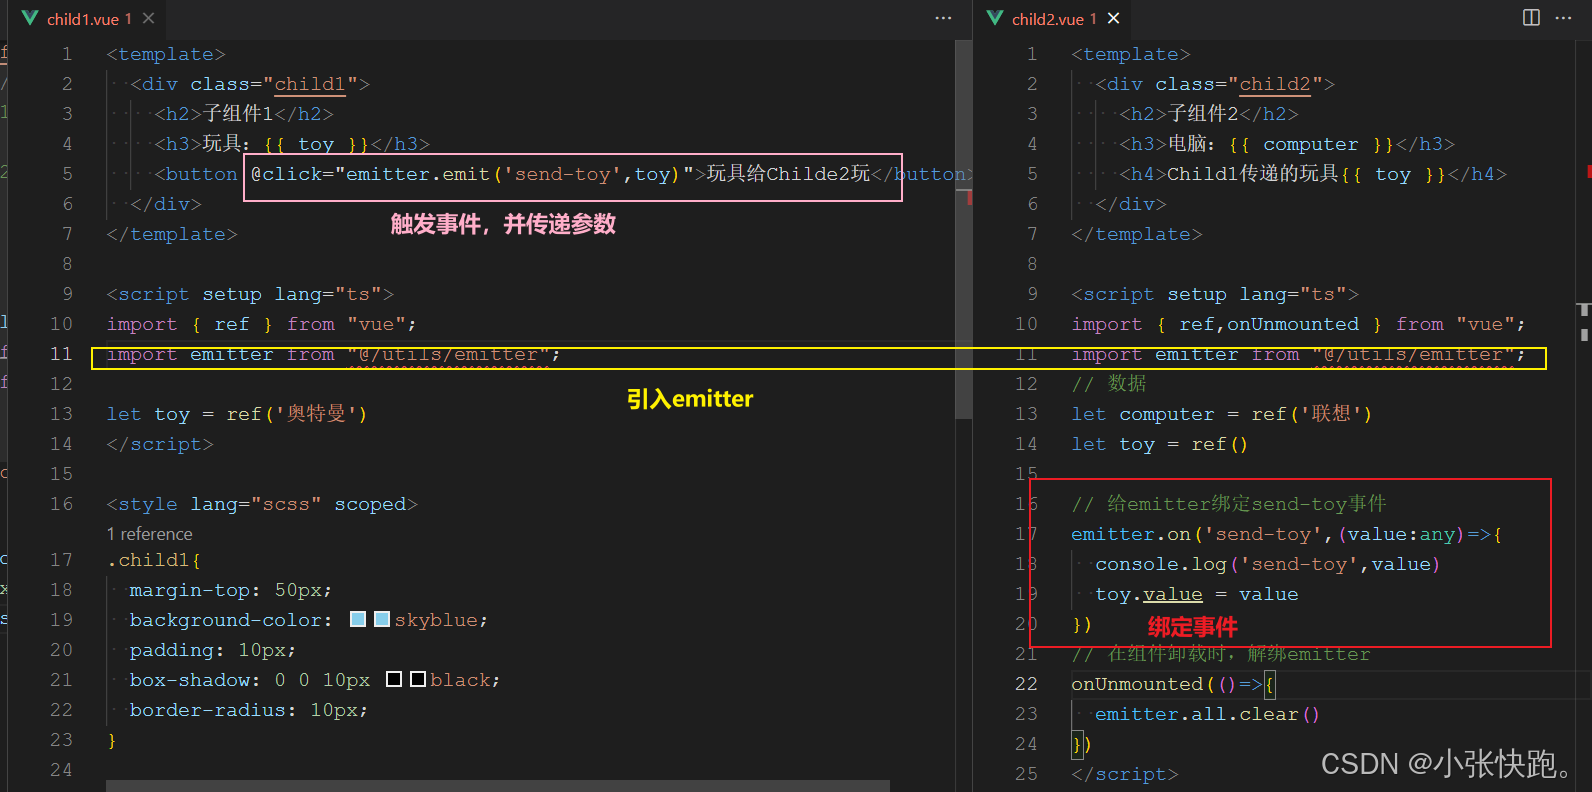Viewport: 1592px width, 792px height.
Task: Click '@/utils/emitter' import path in child2.vue
Action: (x=1414, y=354)
